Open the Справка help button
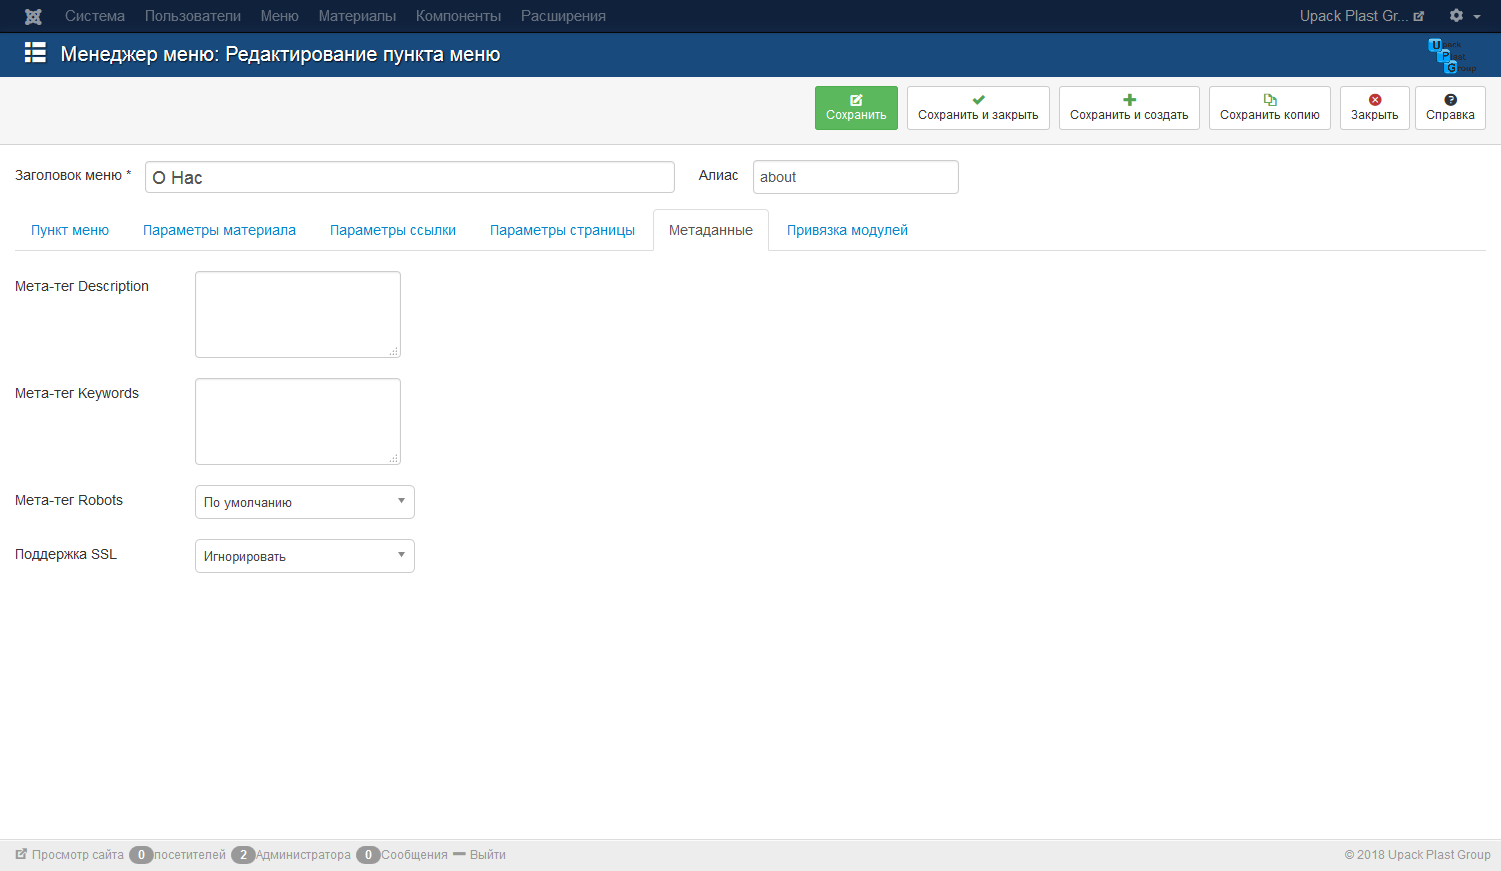The image size is (1501, 871). [1450, 108]
